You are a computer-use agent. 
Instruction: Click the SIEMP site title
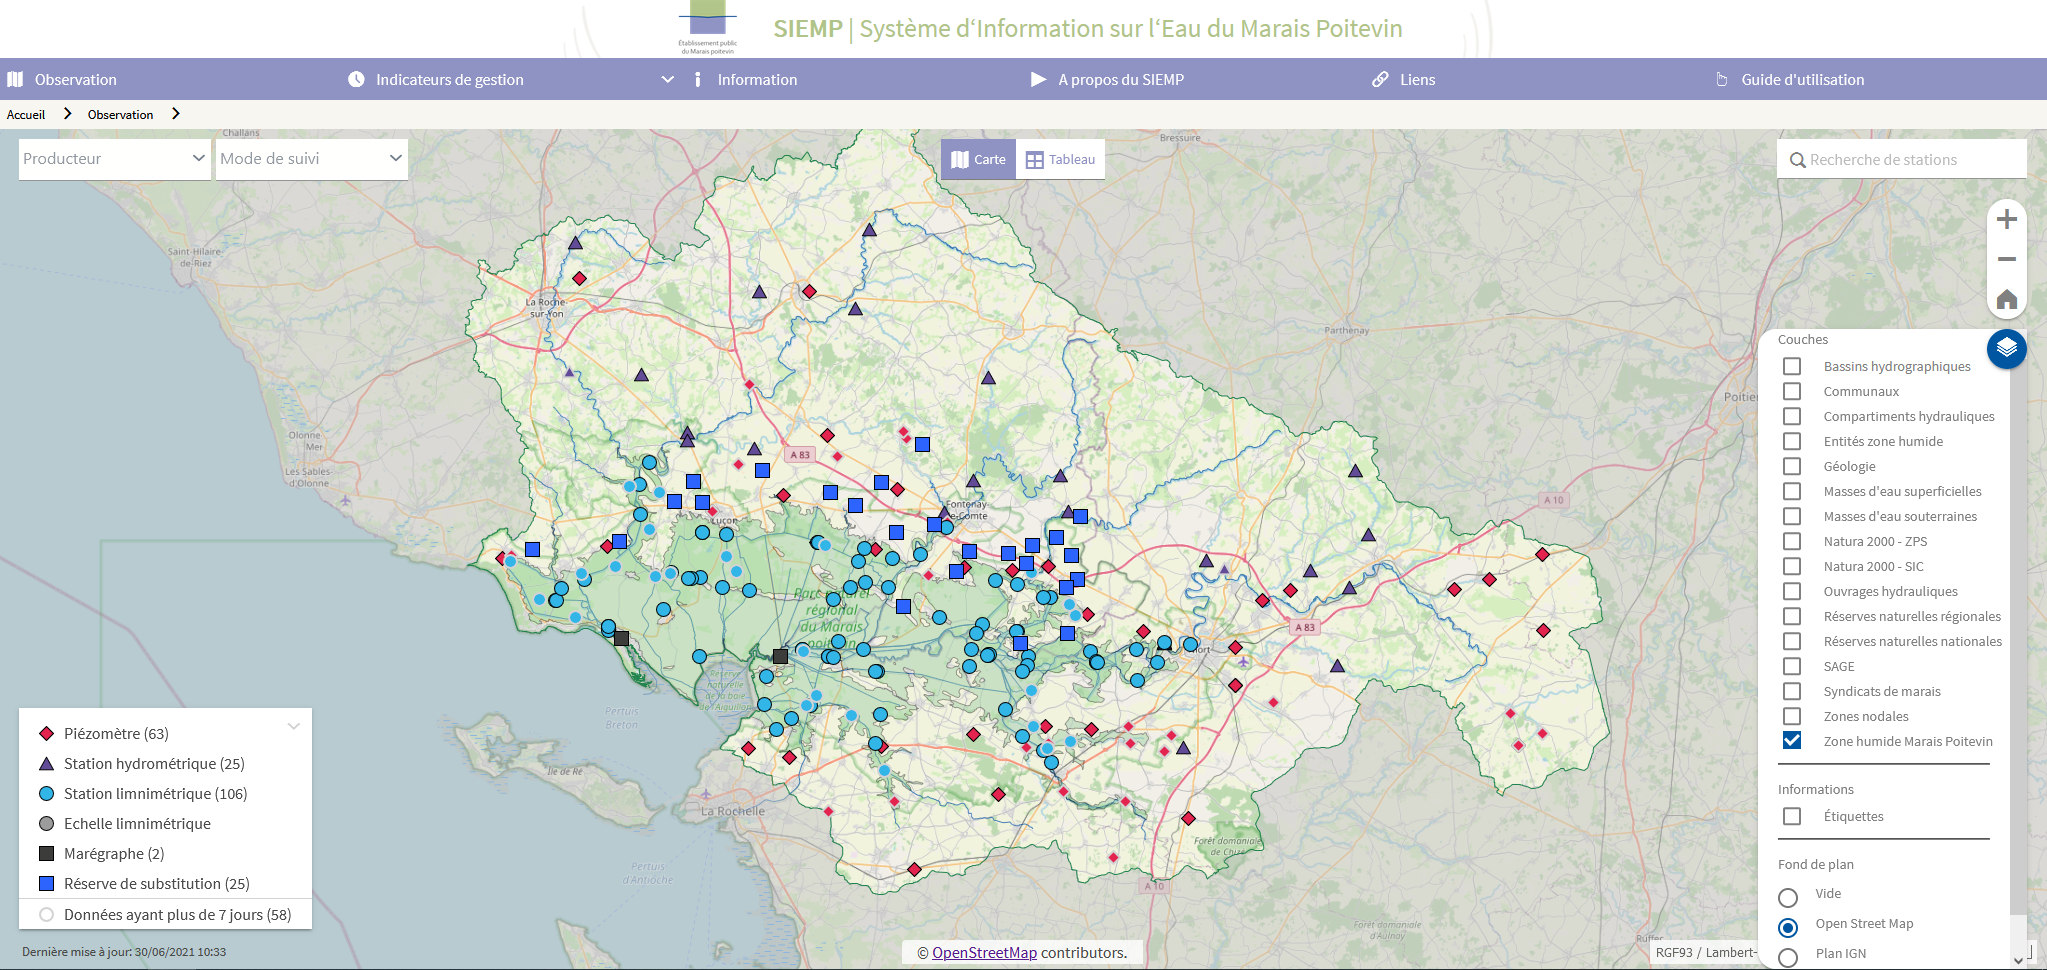point(1088,28)
